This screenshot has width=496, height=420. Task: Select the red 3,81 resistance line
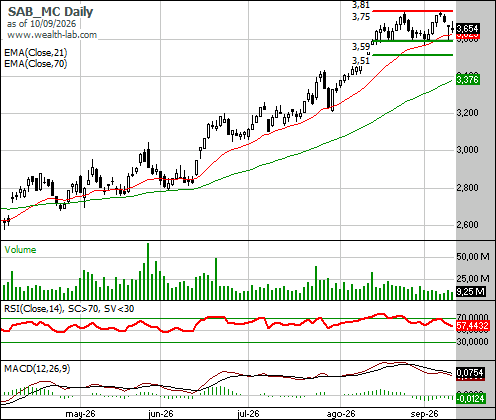coord(412,11)
